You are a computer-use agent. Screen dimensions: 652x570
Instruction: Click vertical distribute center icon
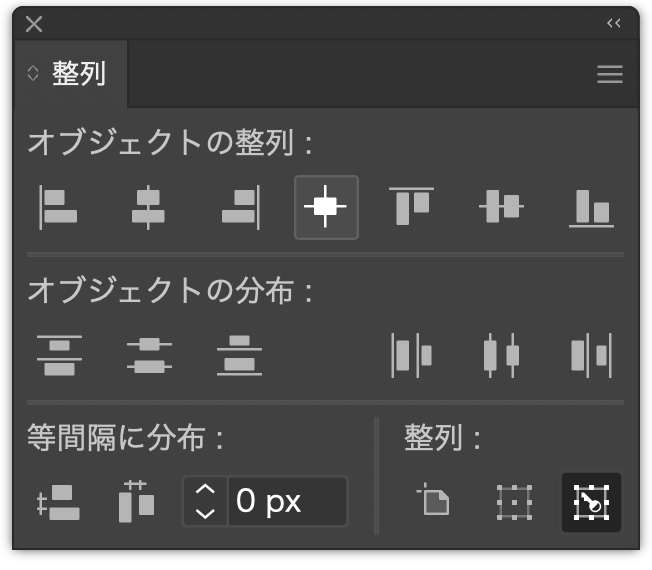[x=149, y=355]
